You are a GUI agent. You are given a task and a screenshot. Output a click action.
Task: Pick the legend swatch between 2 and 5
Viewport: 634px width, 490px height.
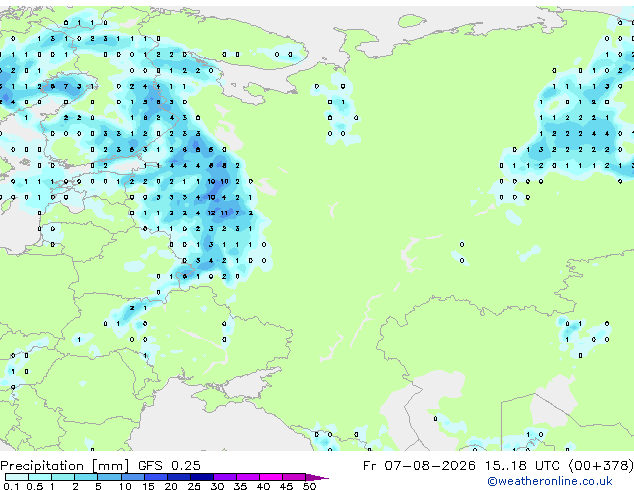[x=86, y=477]
